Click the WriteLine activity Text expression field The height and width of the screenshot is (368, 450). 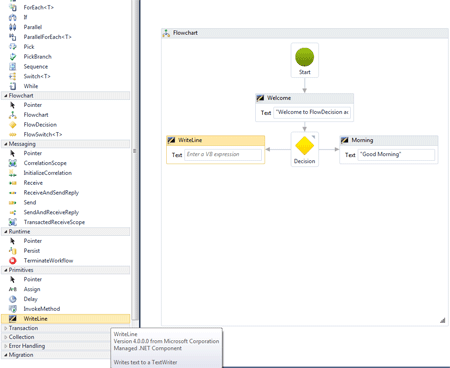[223, 154]
